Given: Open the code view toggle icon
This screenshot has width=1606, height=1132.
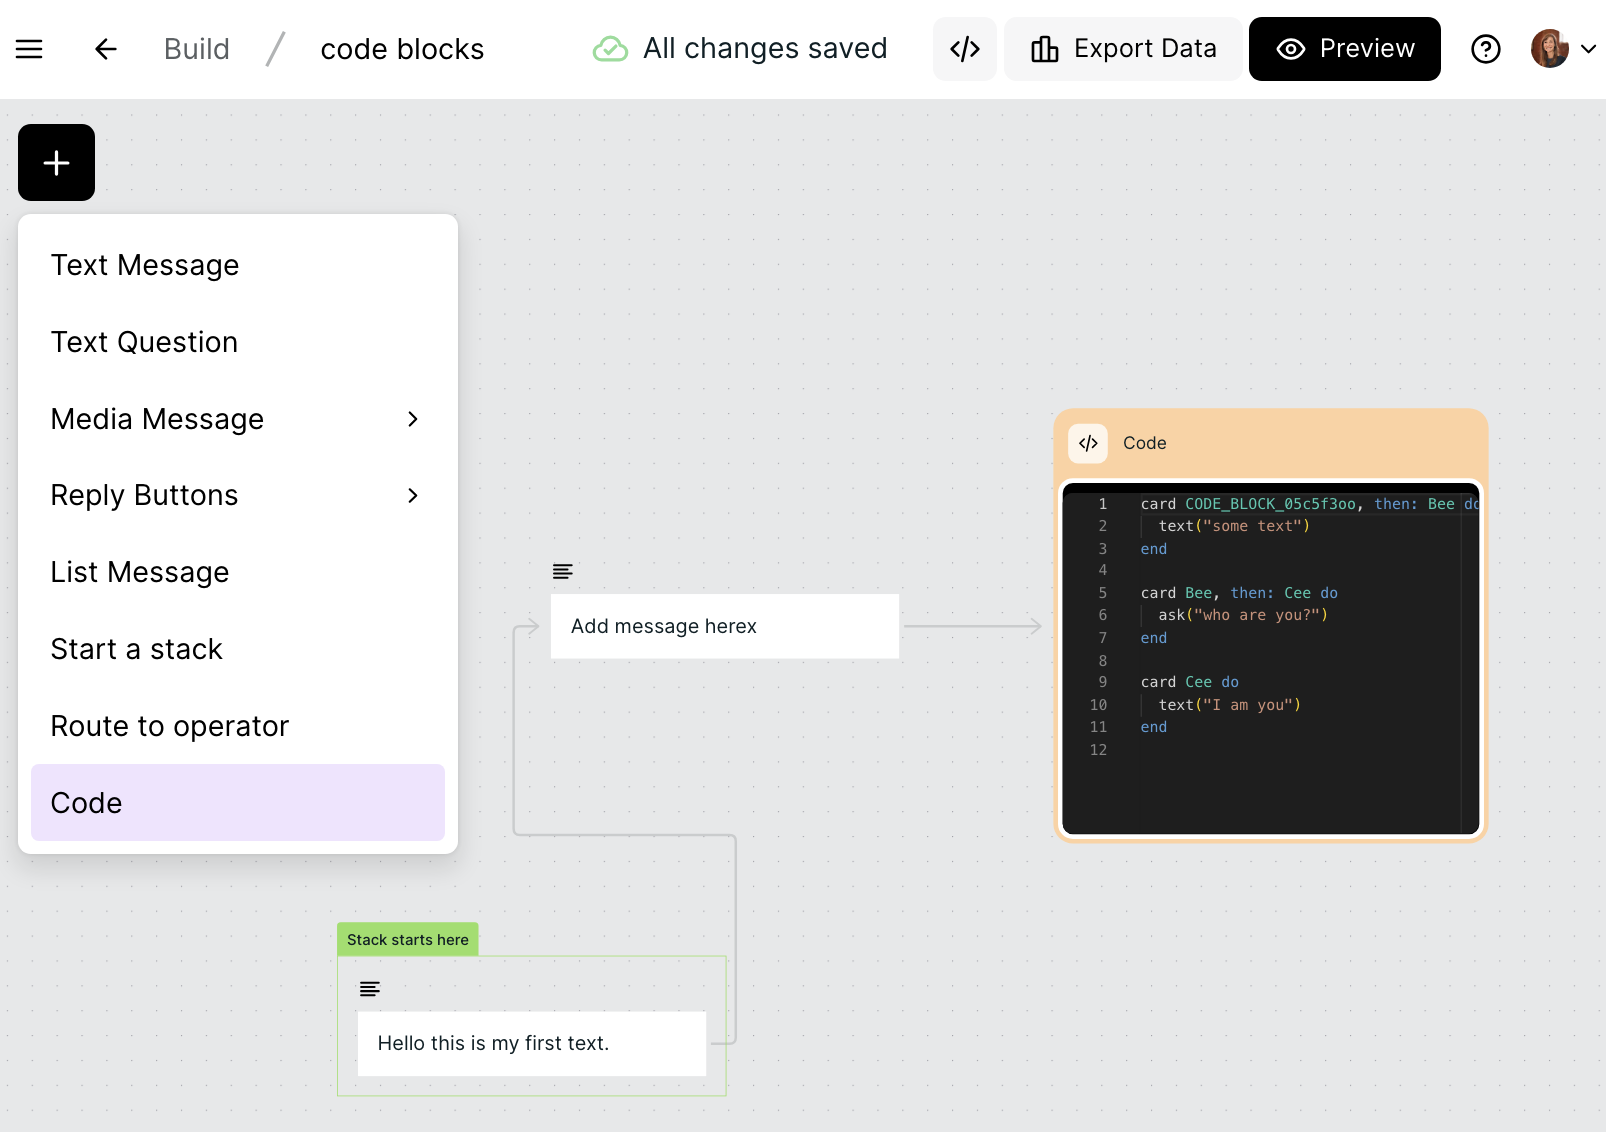Looking at the screenshot, I should [x=964, y=49].
